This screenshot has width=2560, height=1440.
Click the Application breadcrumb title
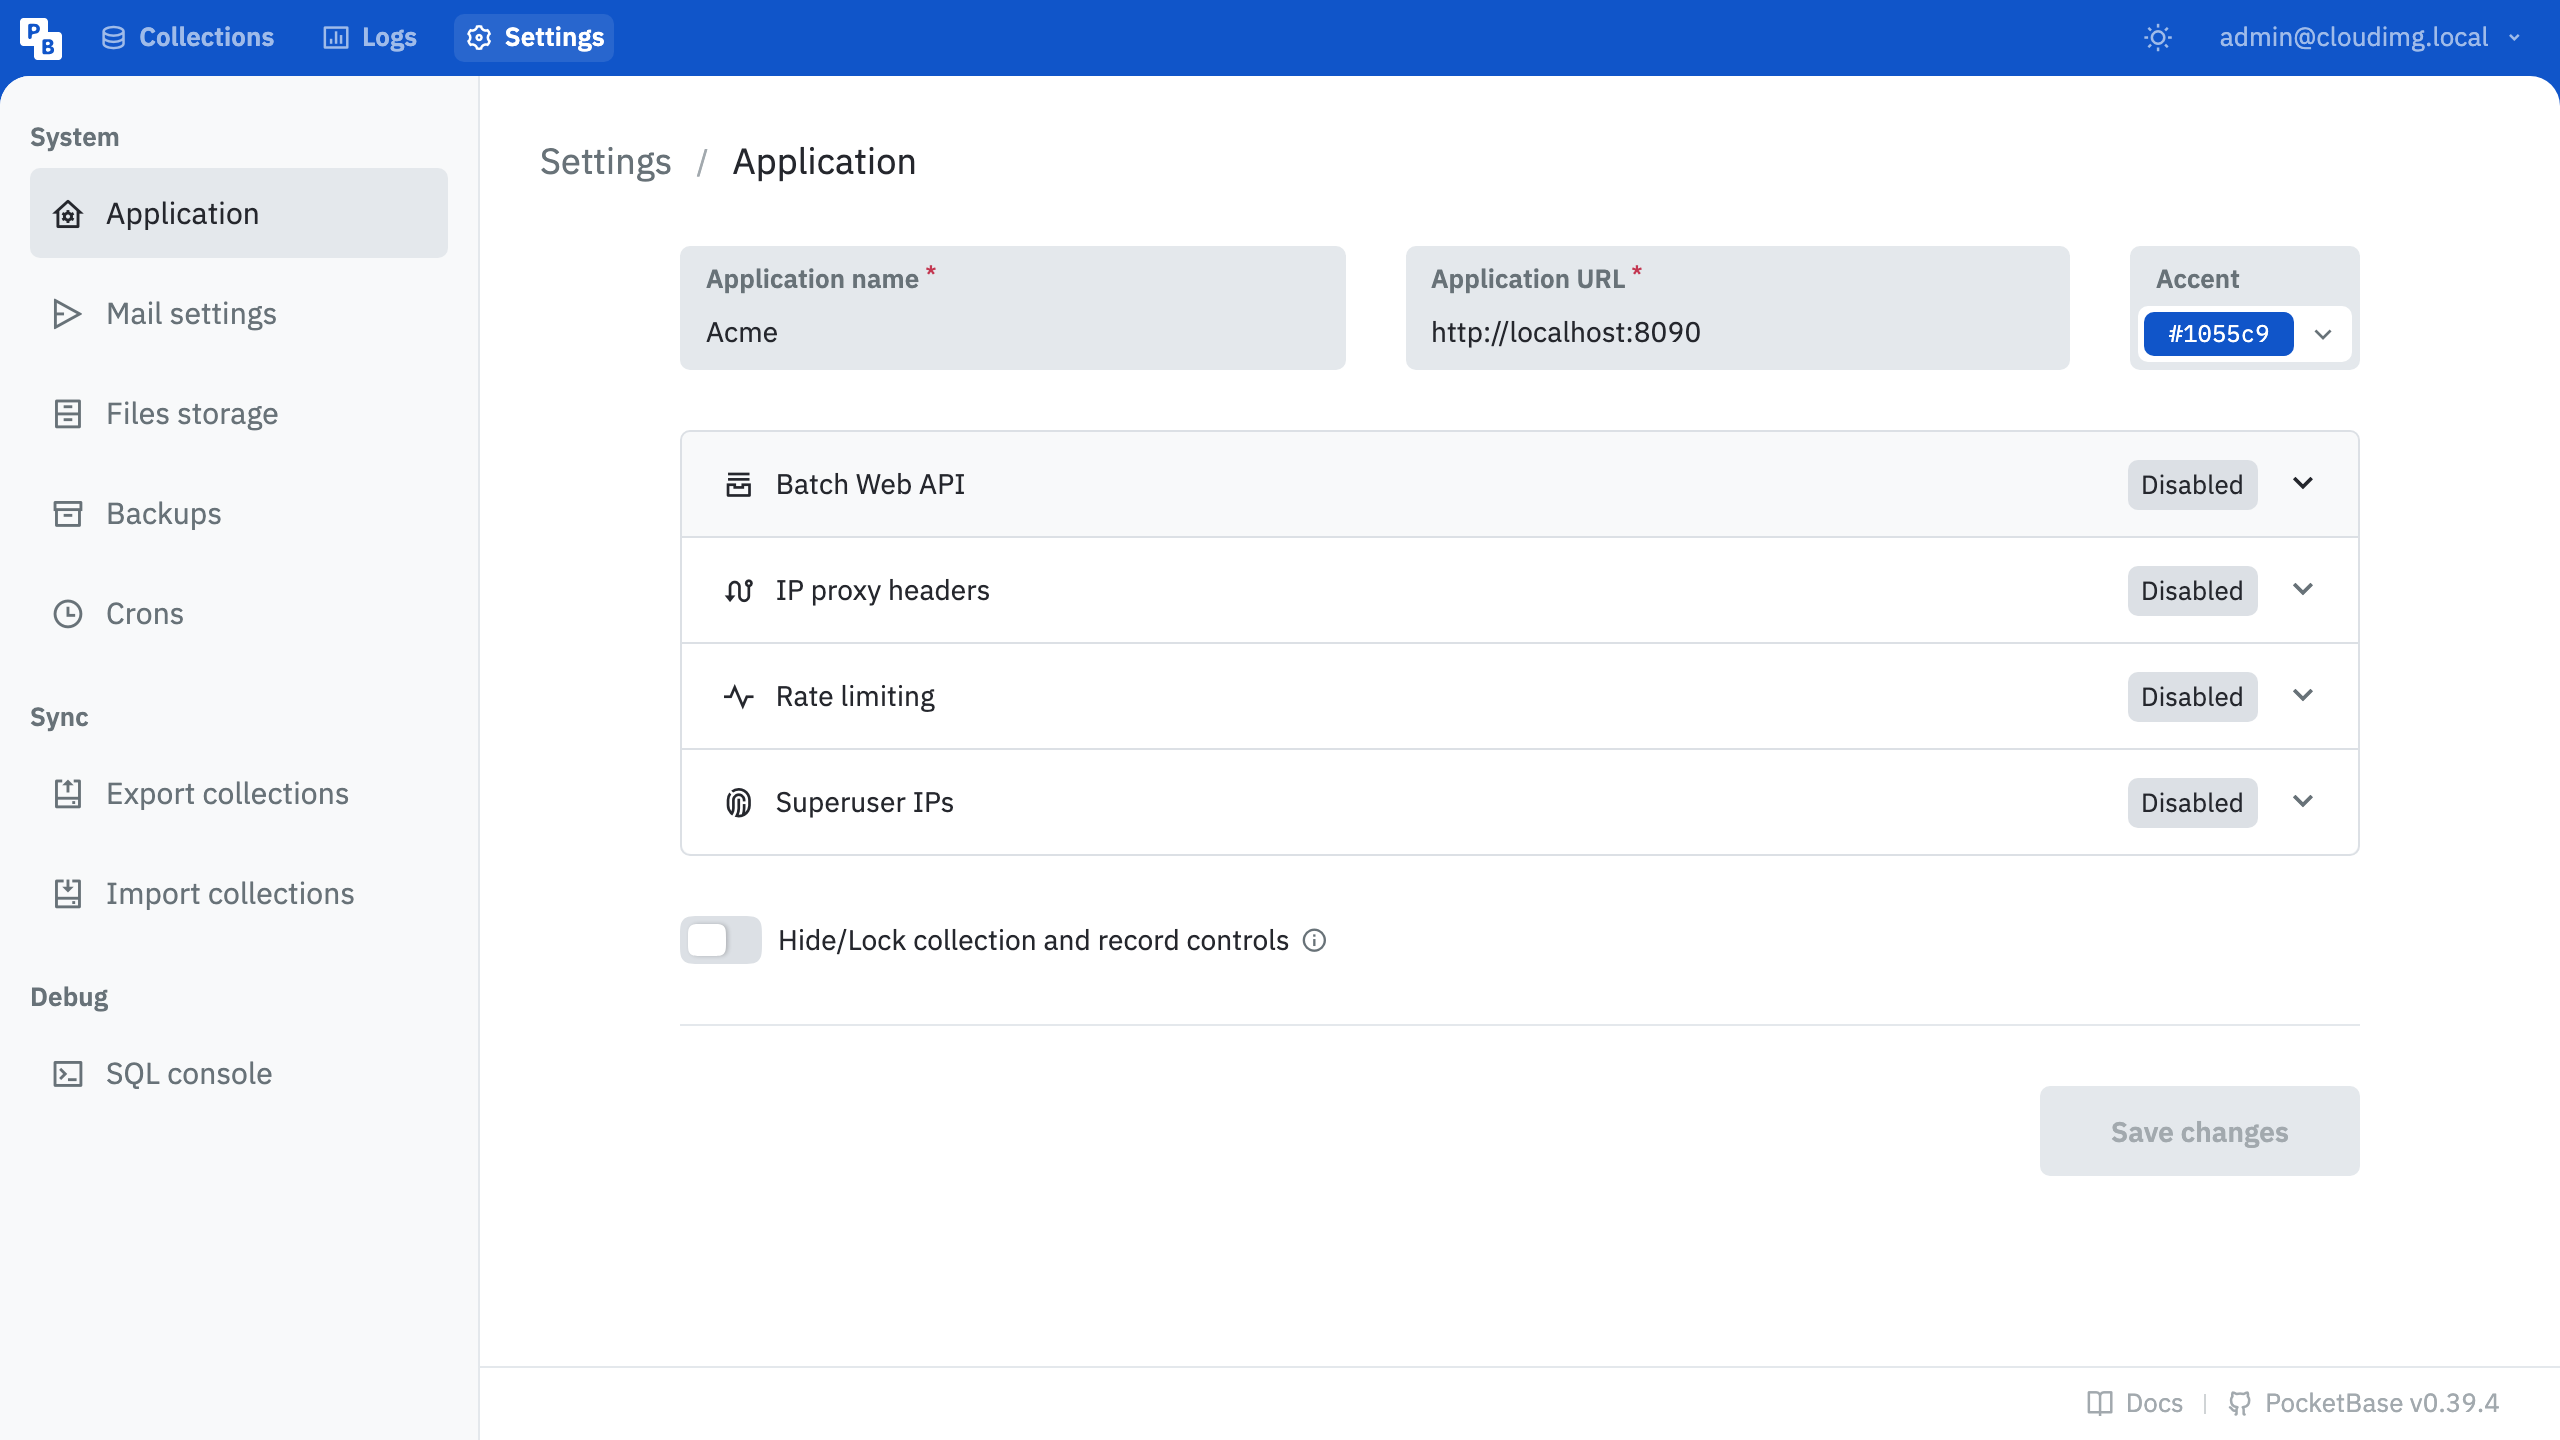tap(824, 162)
